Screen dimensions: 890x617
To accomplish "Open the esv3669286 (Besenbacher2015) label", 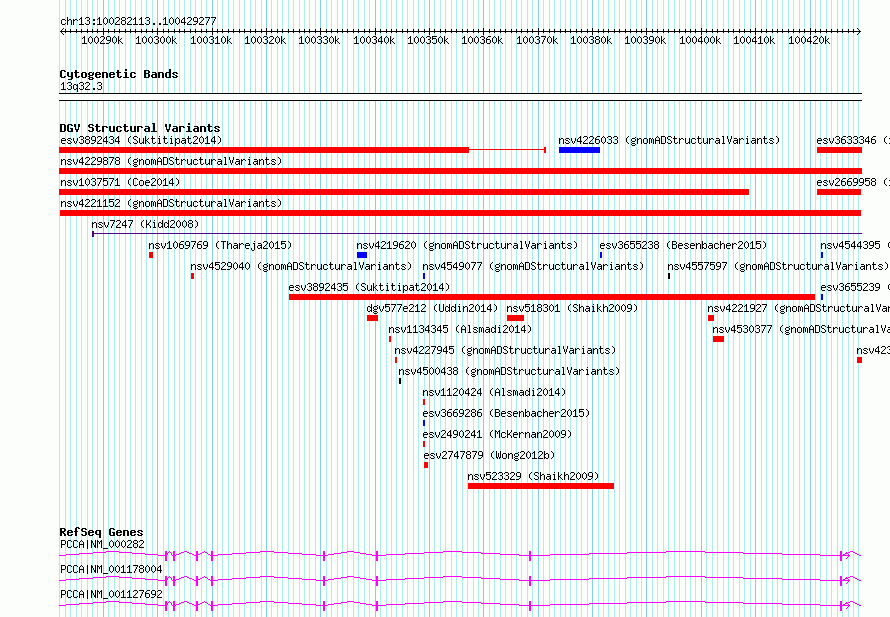I will tap(506, 413).
